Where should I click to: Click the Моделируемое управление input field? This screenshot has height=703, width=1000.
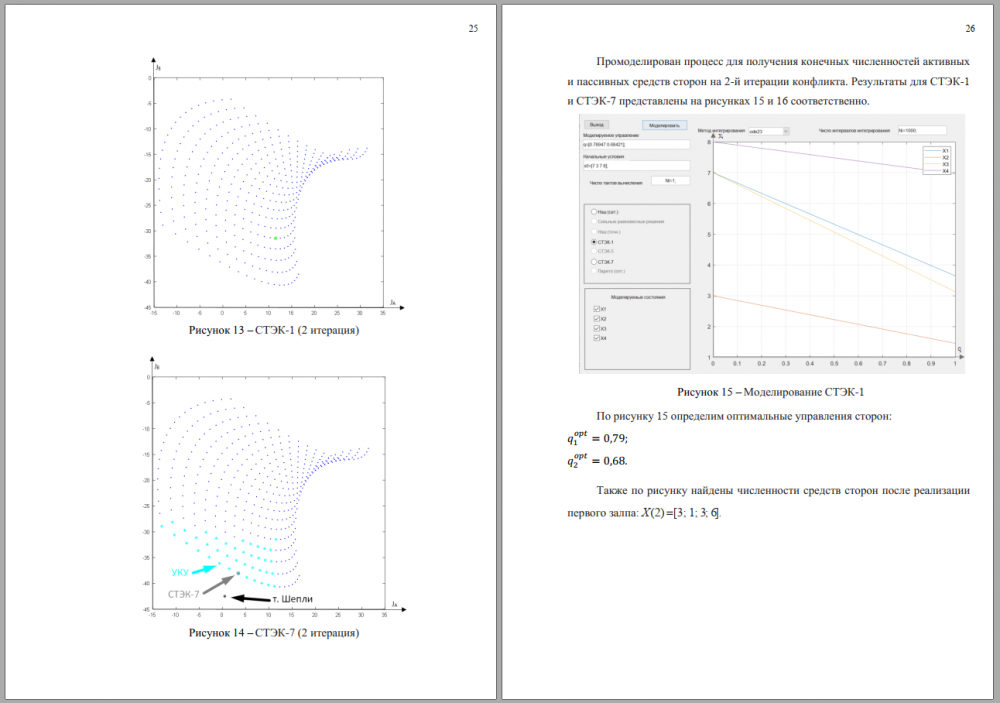636,146
